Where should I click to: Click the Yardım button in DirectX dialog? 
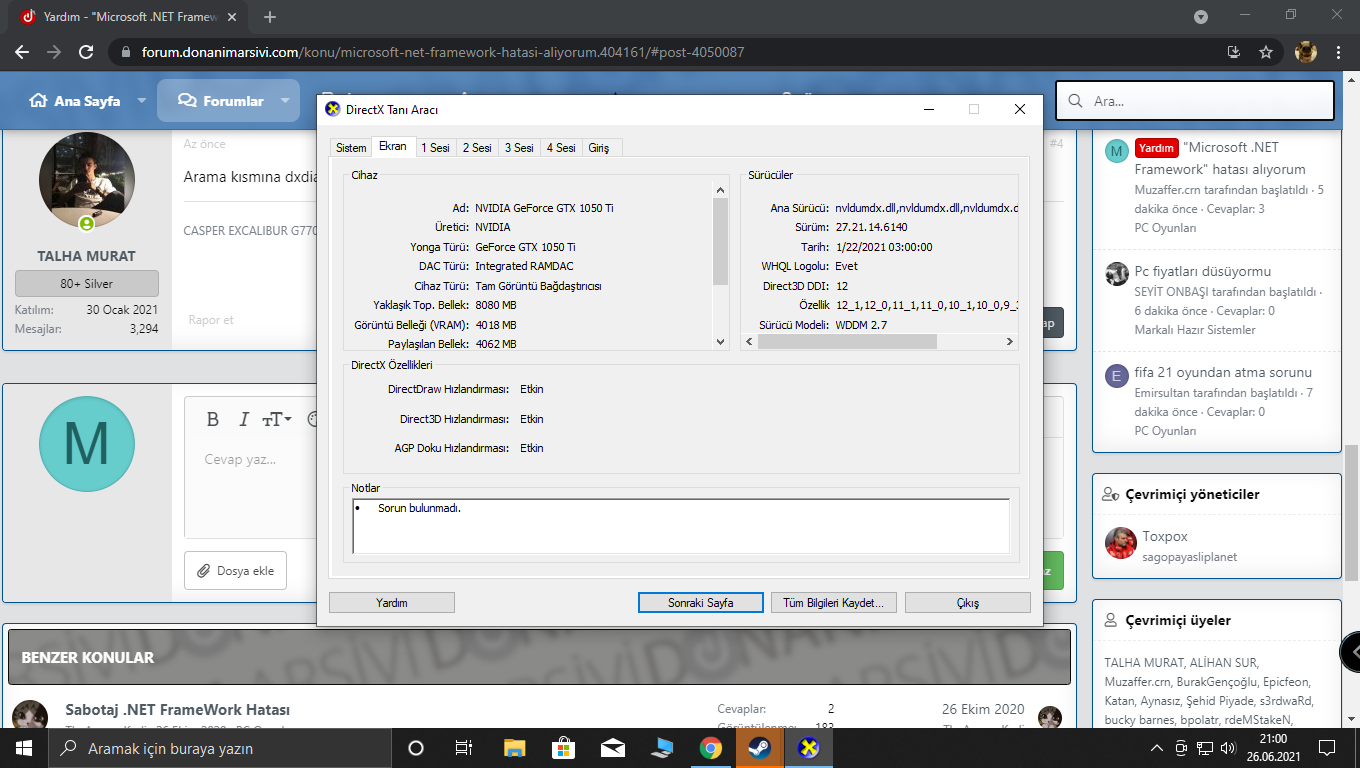[392, 603]
